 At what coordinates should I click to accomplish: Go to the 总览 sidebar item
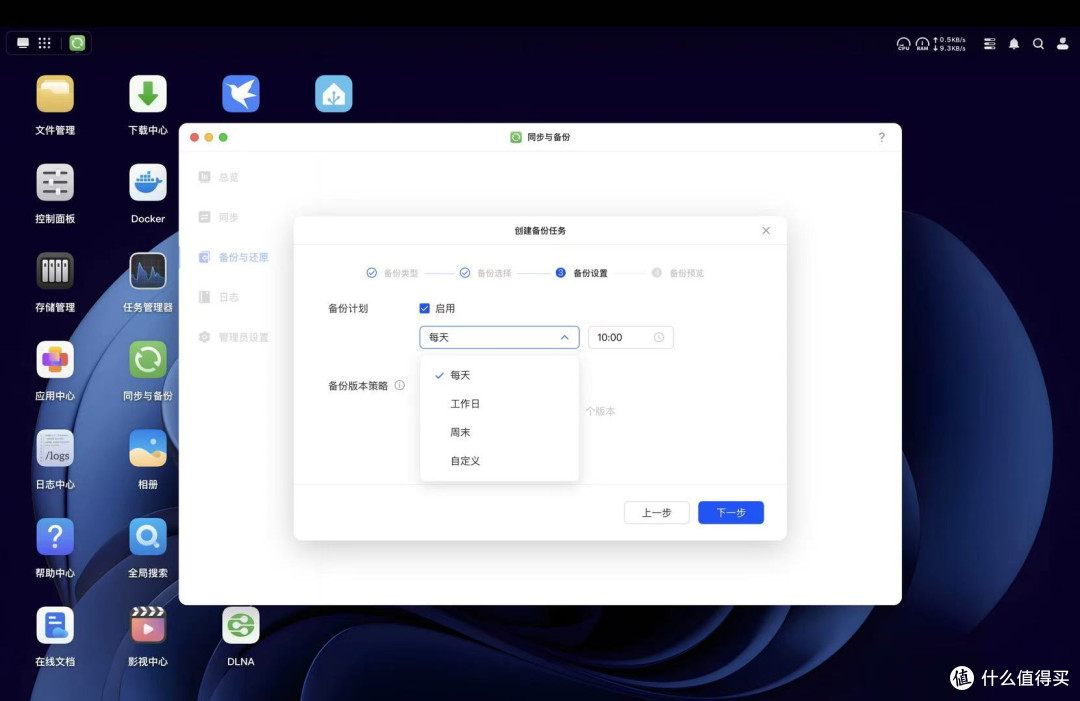tap(219, 177)
